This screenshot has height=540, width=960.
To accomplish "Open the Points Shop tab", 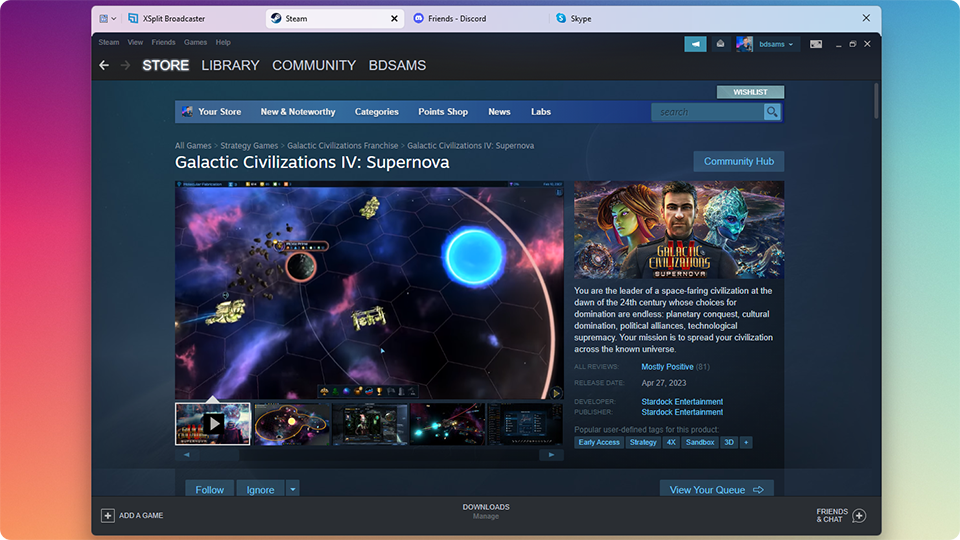I will click(443, 111).
